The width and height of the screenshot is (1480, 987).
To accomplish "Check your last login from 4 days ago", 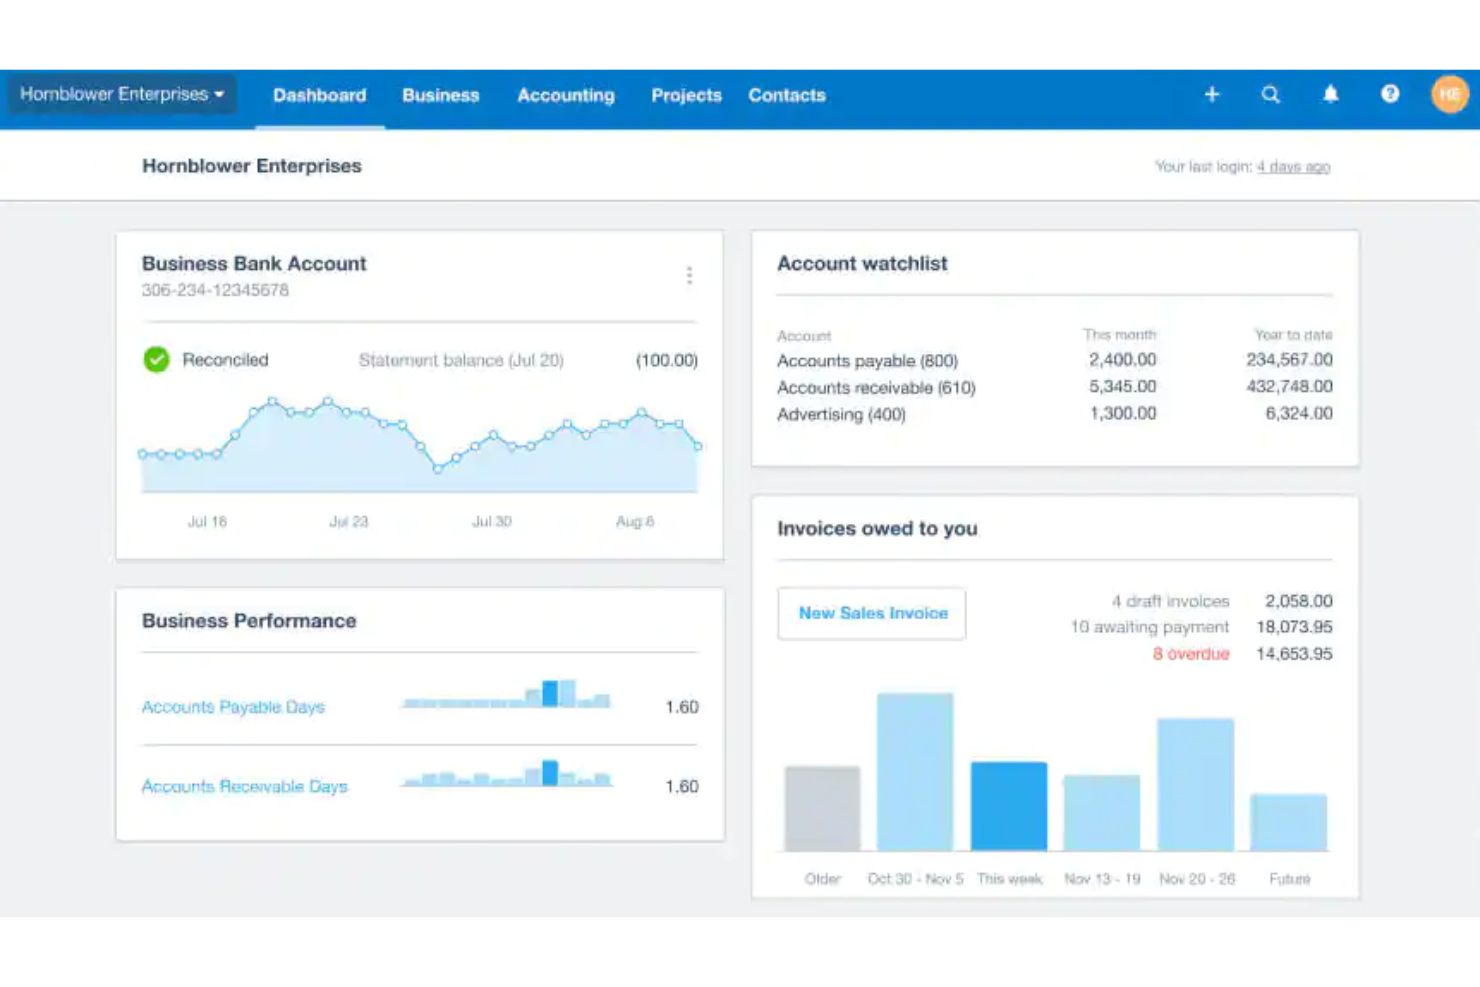I will point(1293,166).
